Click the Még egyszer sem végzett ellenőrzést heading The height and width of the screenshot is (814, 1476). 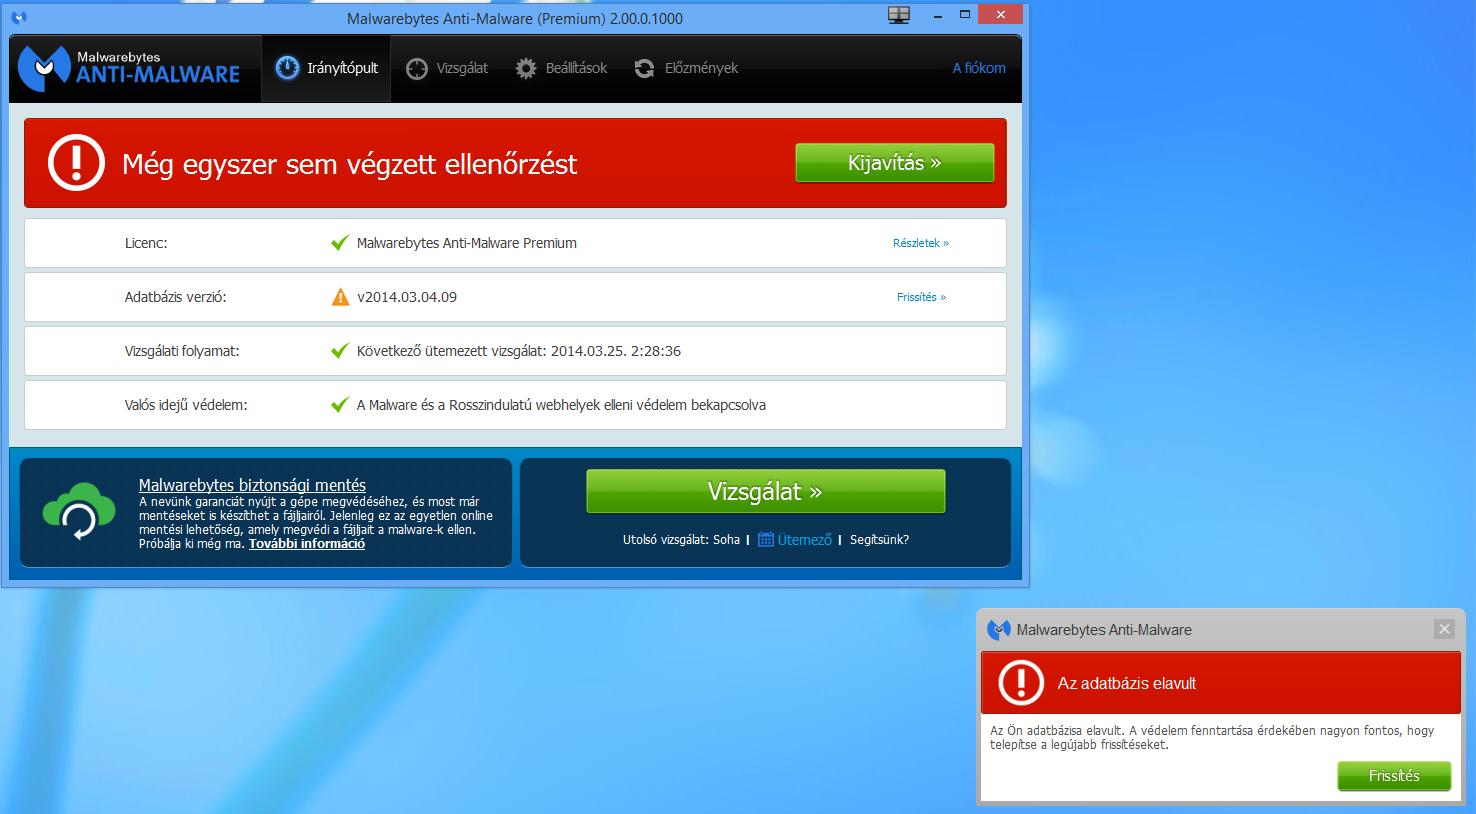pos(349,164)
